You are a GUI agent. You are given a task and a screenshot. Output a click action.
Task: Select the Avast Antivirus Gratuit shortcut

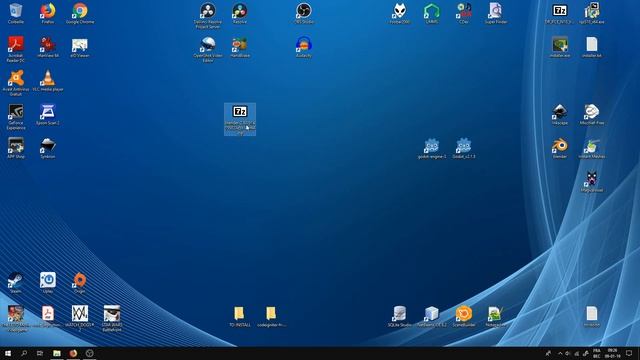[16, 83]
